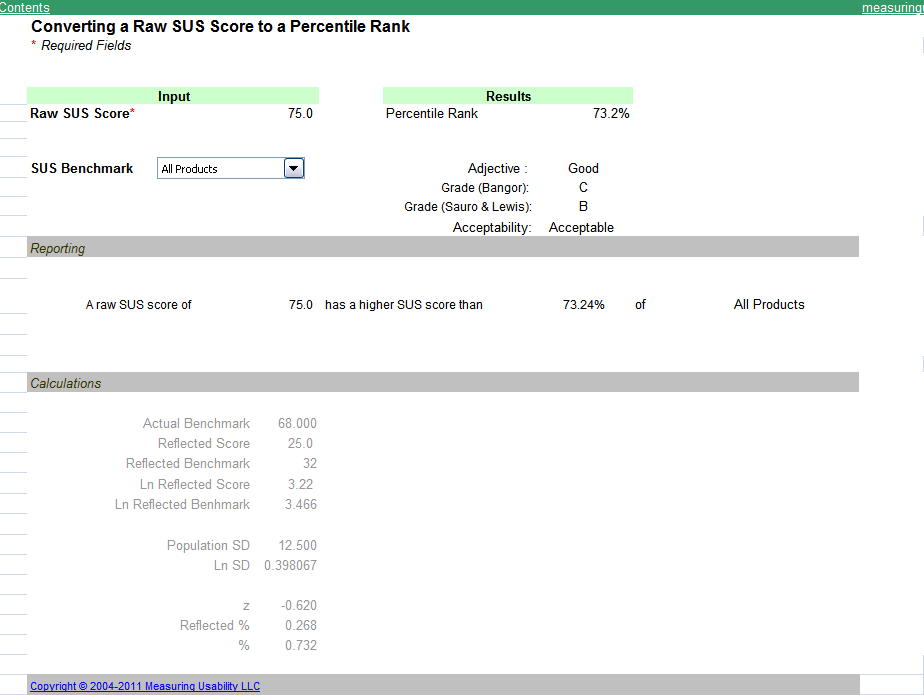Select the Percentile Rank value 73.2%
Image resolution: width=924 pixels, height=695 pixels.
611,113
